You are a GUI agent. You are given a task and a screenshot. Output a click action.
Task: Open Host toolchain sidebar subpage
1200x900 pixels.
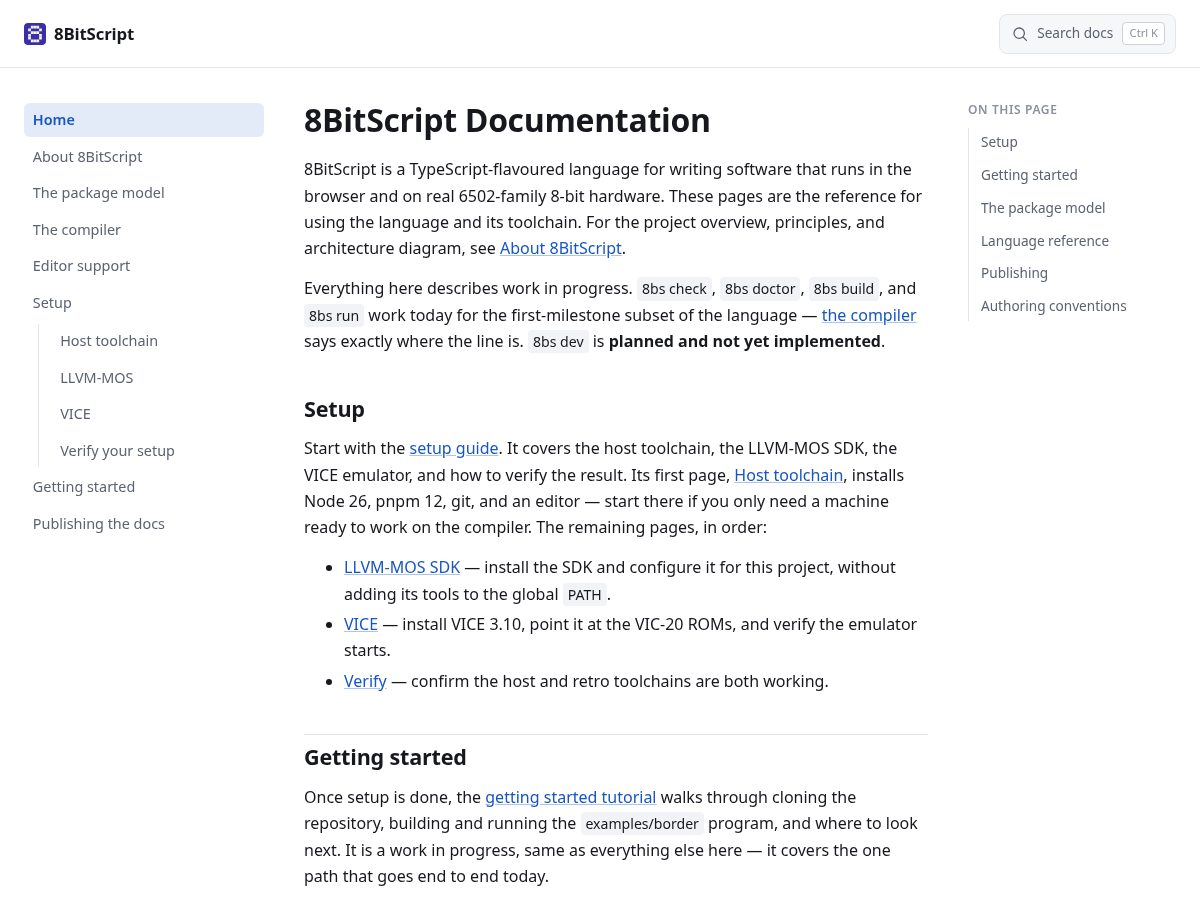(157, 341)
